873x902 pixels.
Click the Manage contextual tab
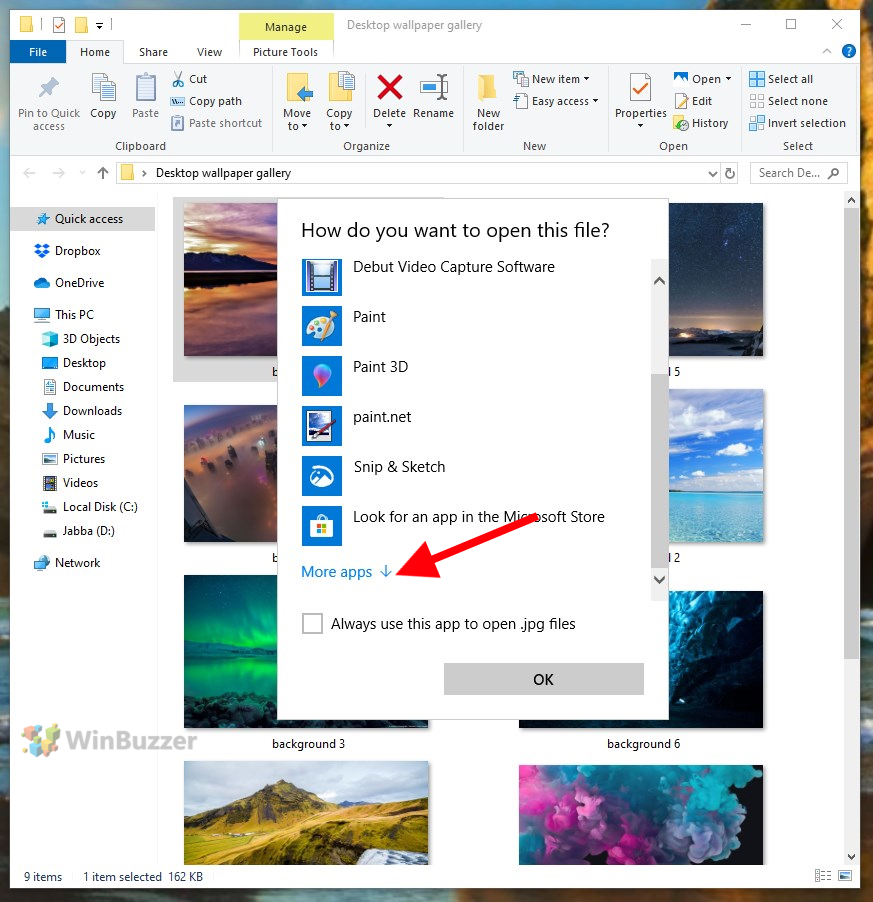pyautogui.click(x=286, y=27)
